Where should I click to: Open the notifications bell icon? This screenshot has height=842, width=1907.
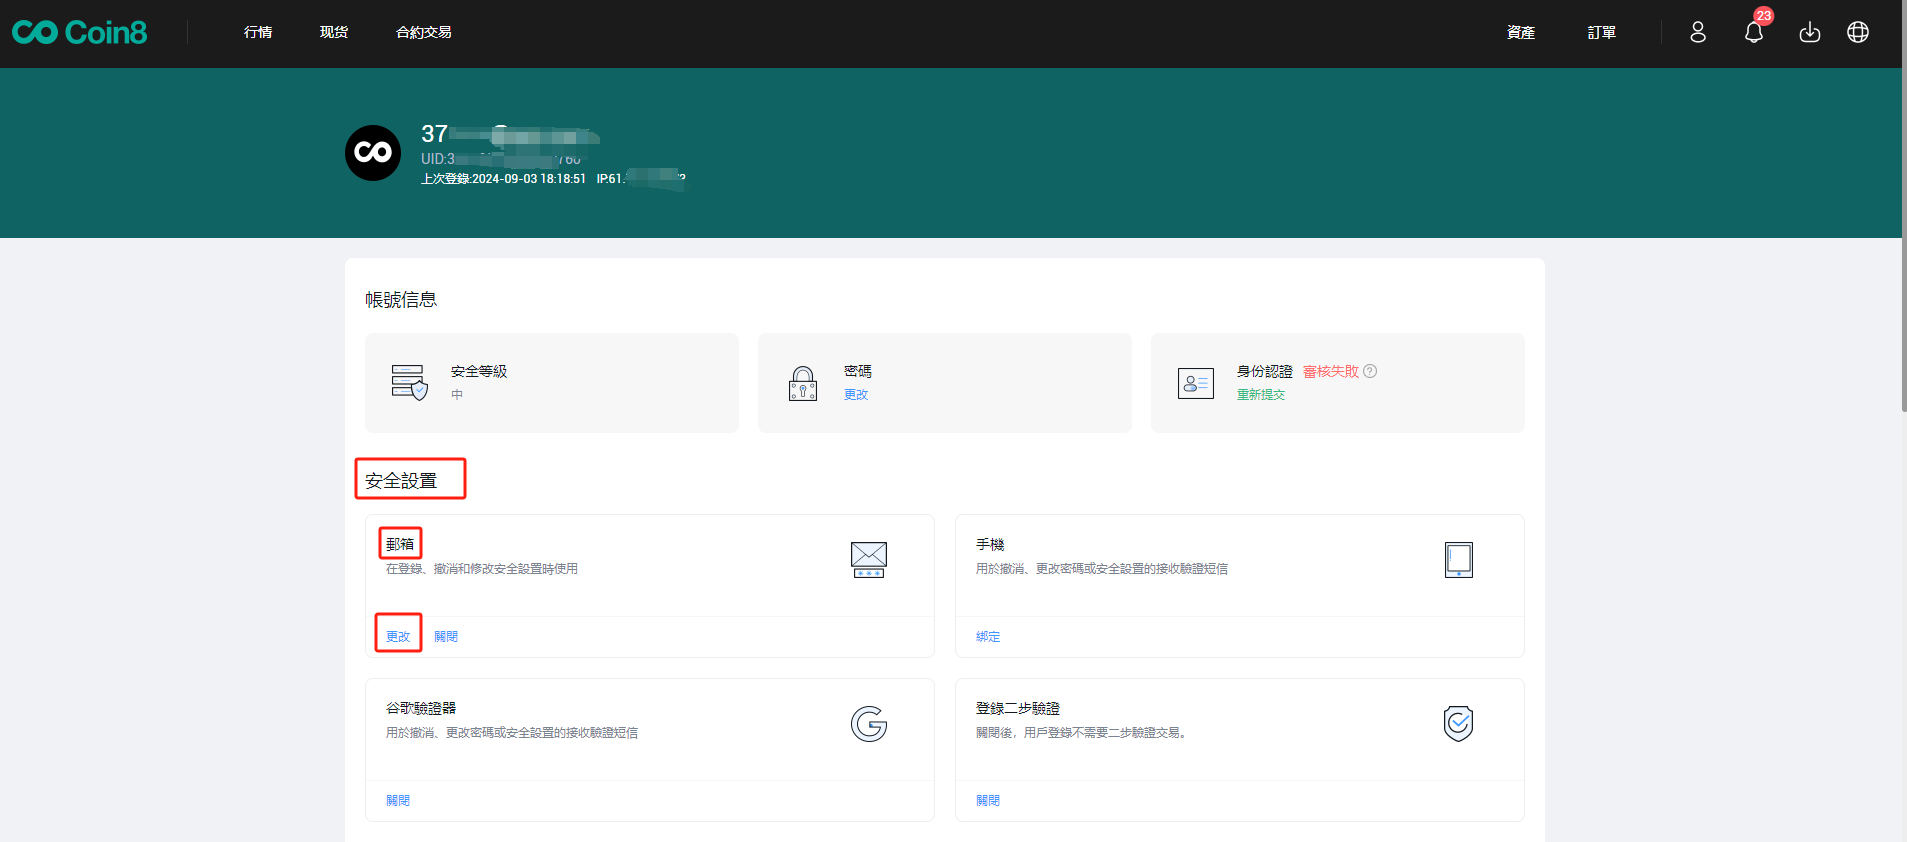1753,32
